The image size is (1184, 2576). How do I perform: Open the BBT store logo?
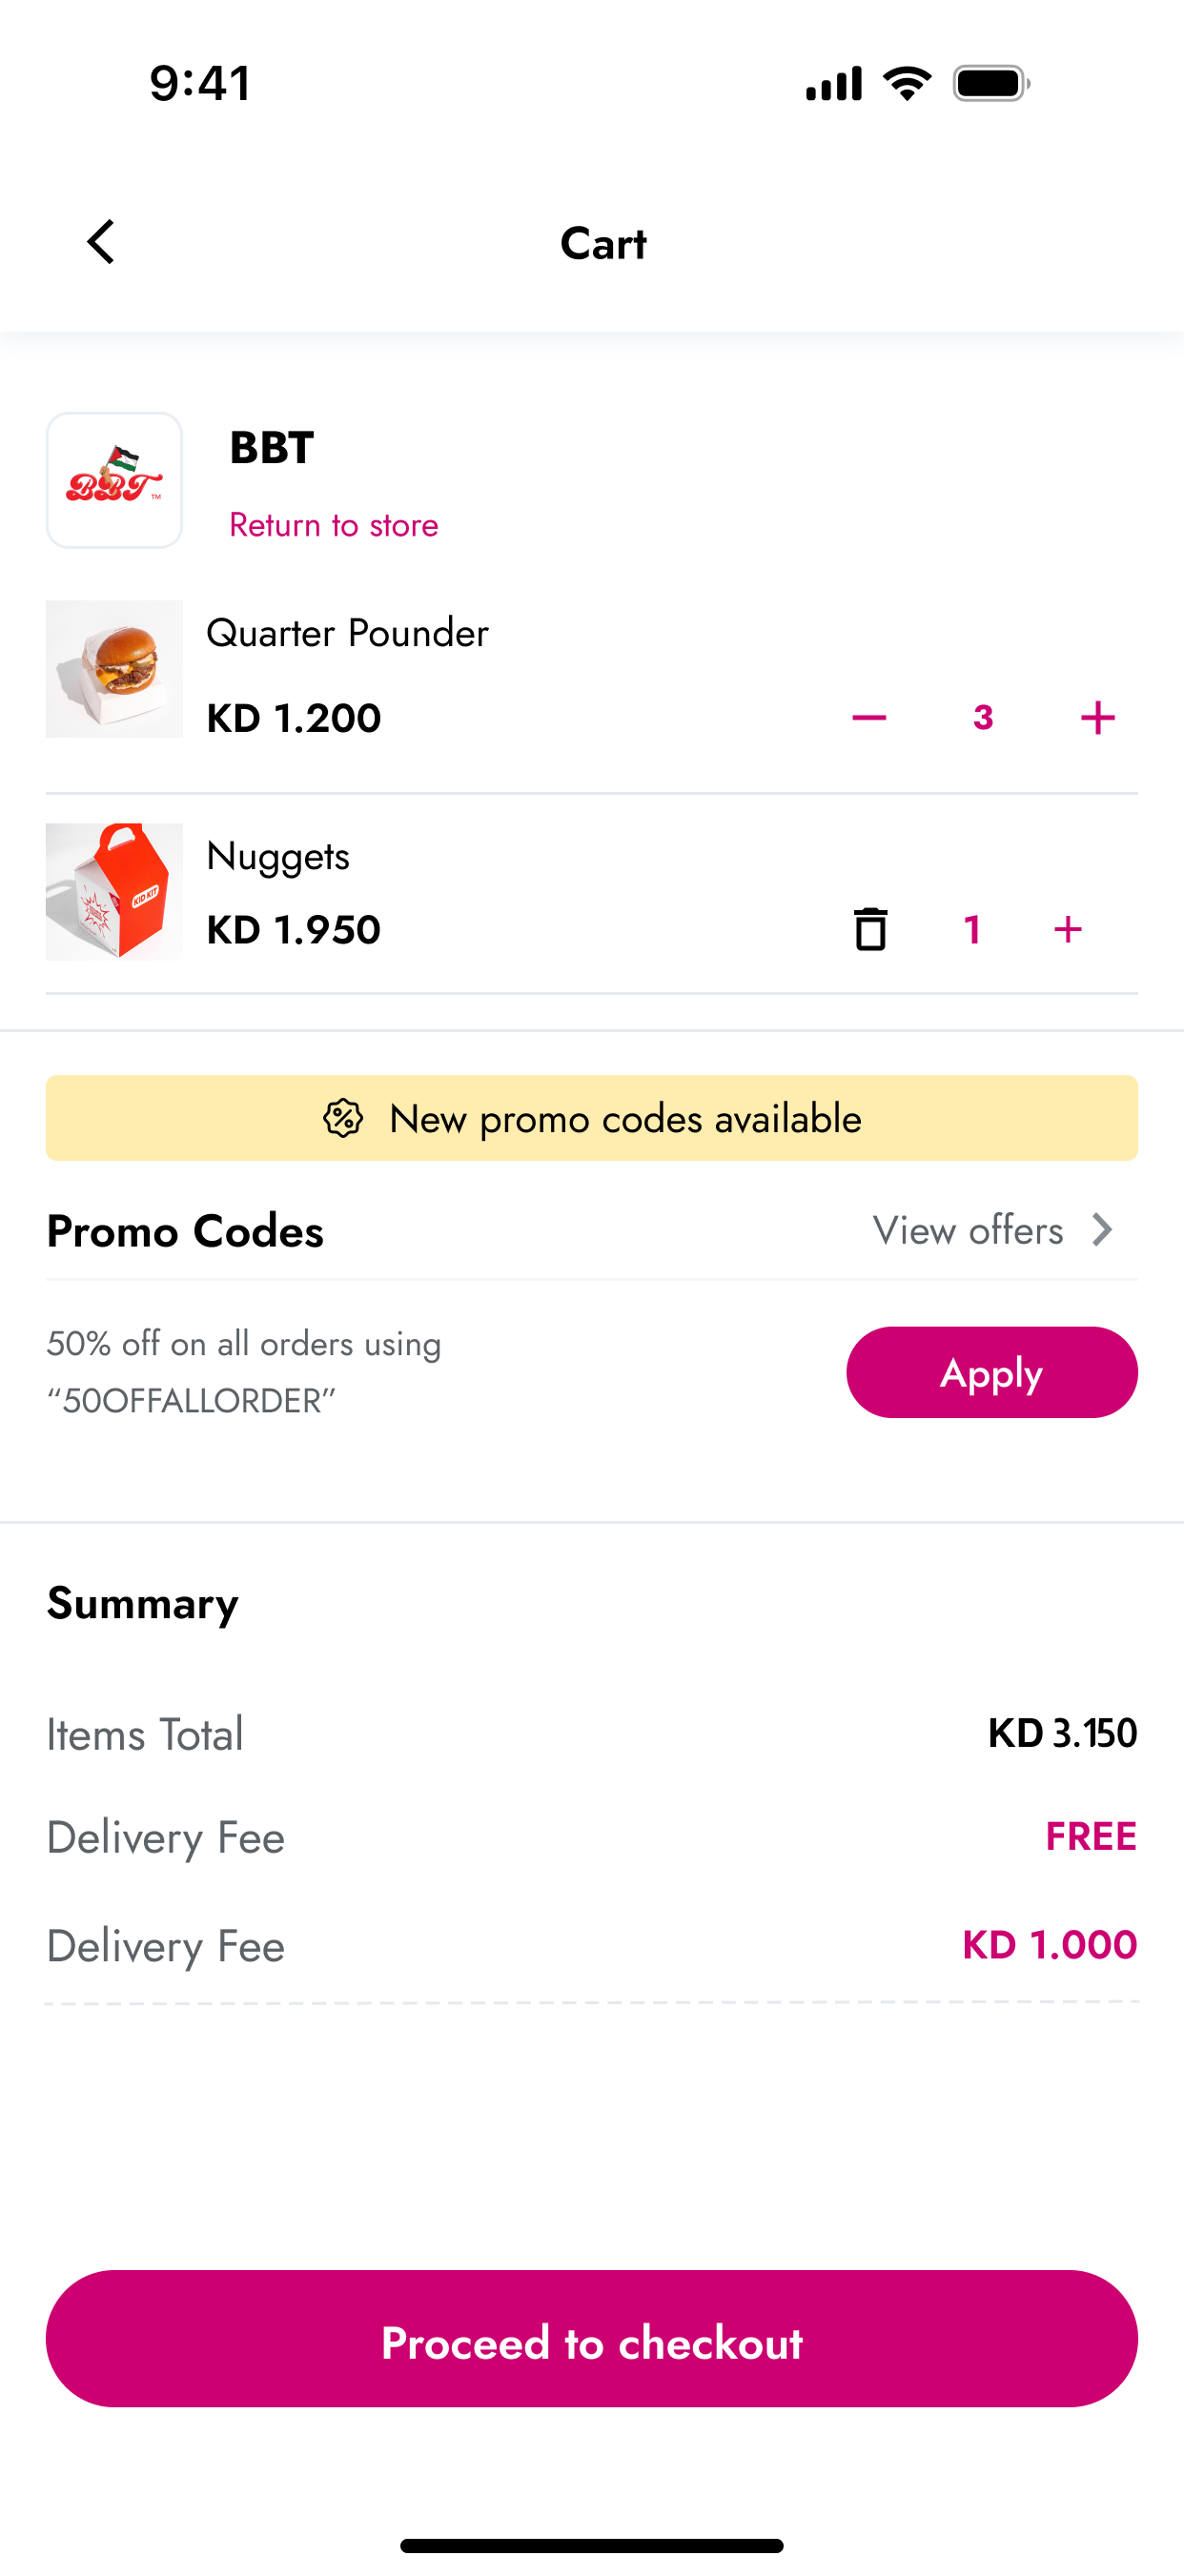tap(114, 480)
